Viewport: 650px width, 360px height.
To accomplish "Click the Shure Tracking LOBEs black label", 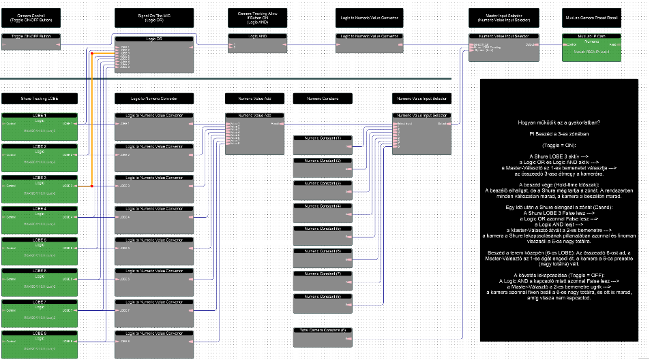I will click(39, 99).
